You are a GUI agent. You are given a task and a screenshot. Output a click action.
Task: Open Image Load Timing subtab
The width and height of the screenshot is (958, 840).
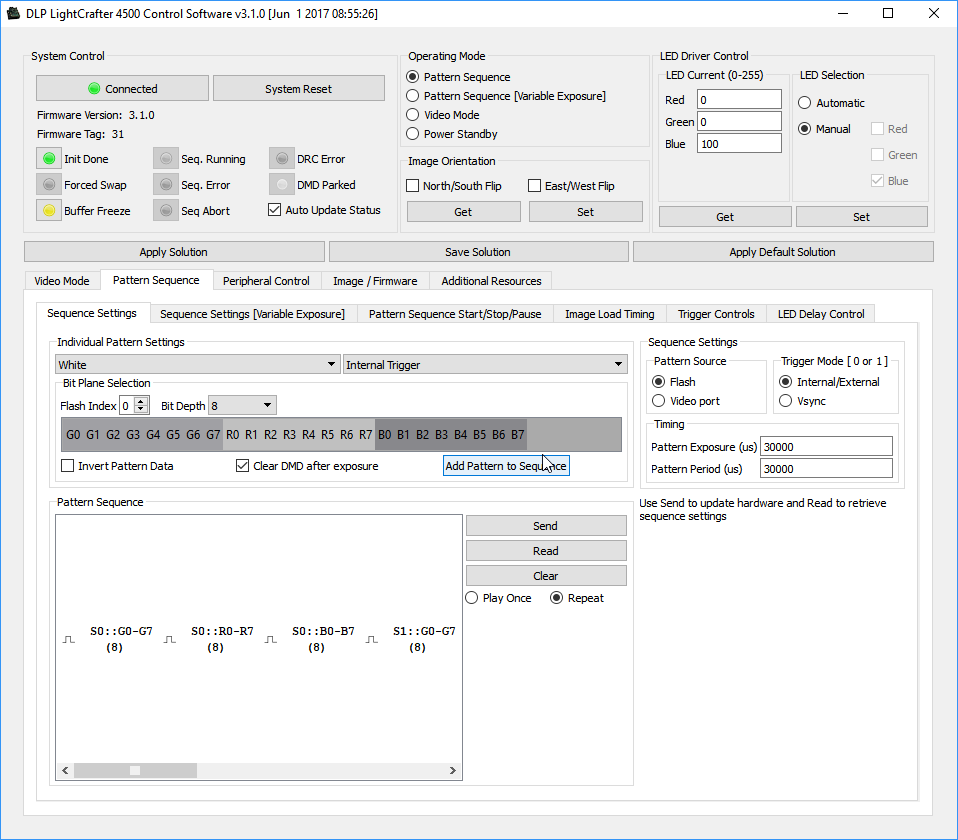610,314
